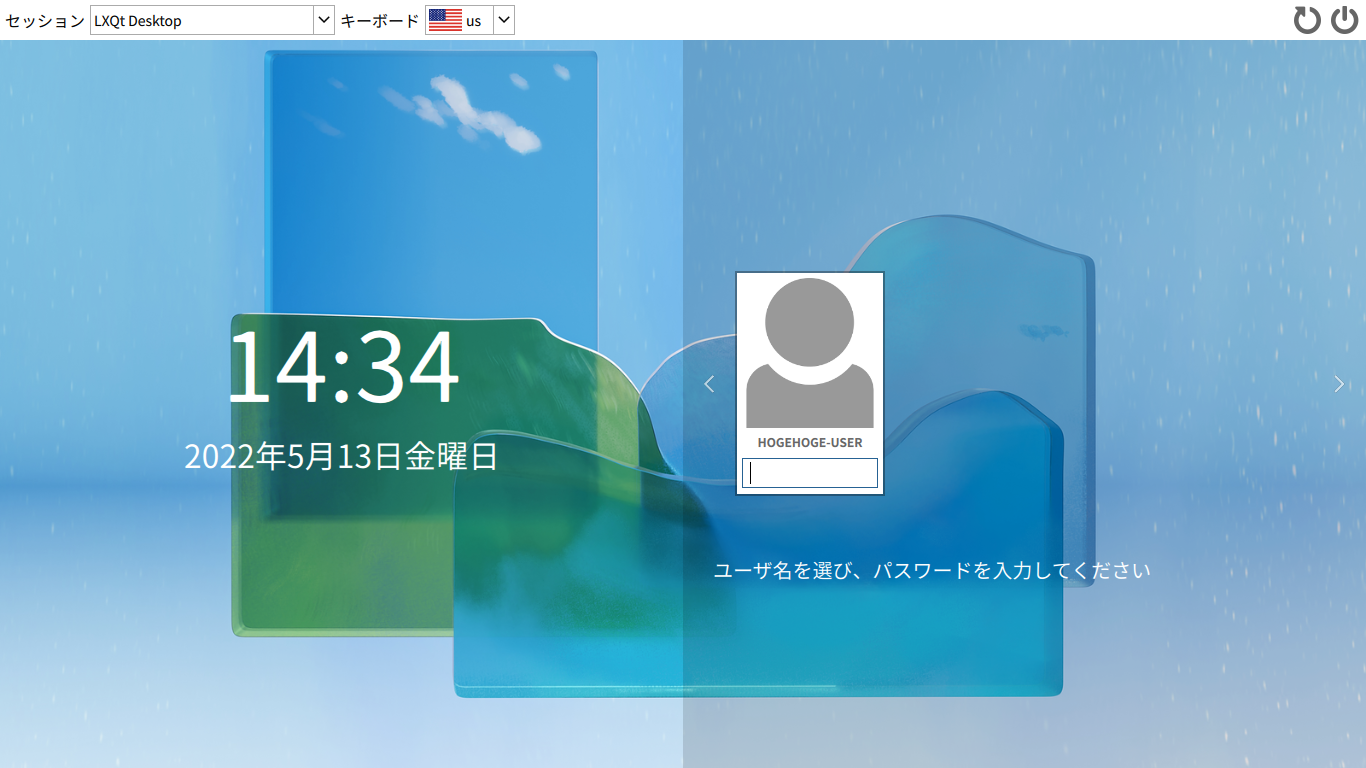Screen dimensions: 1366x768
Task: Click the セッション label
Action: pos(45,20)
